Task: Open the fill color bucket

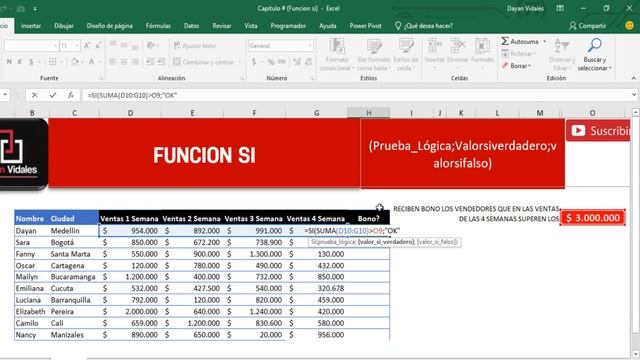Action: coord(75,62)
